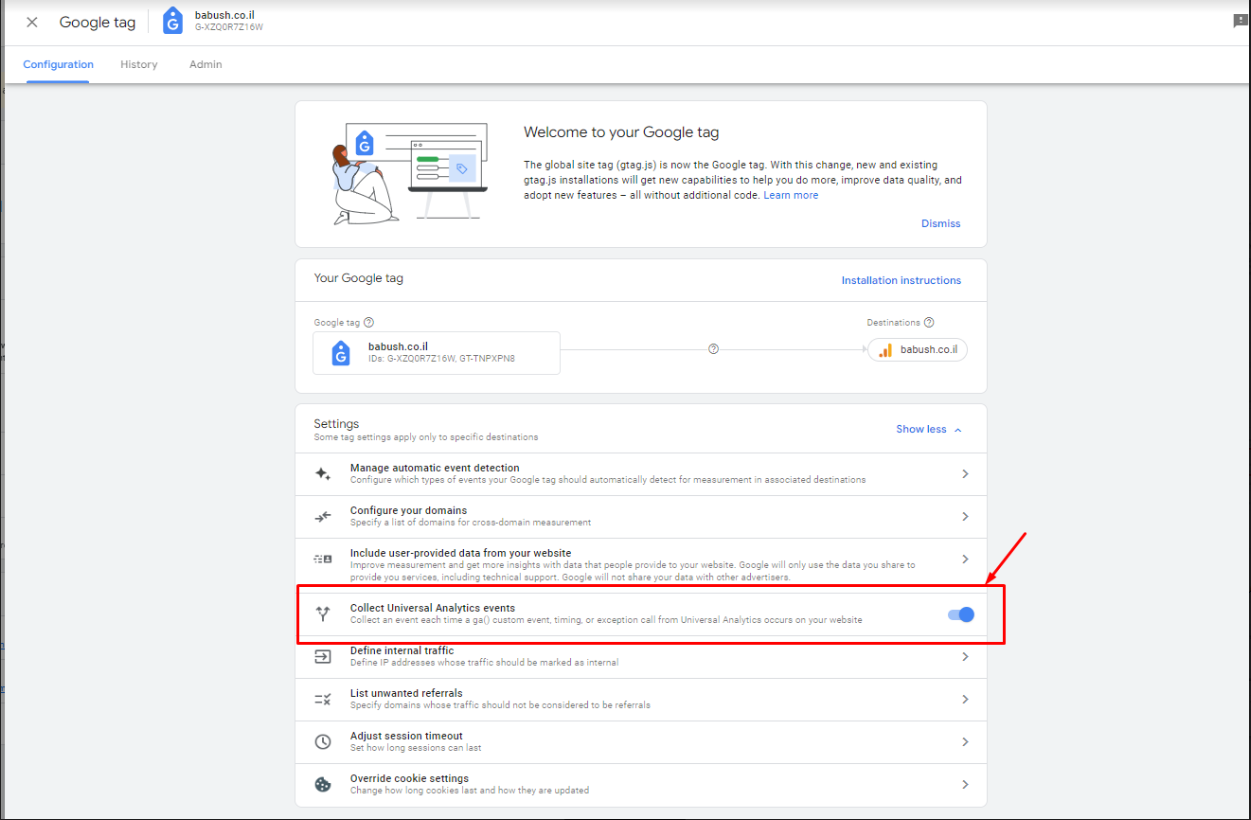The image size is (1251, 820).
Task: Click the Learn more link
Action: (790, 195)
